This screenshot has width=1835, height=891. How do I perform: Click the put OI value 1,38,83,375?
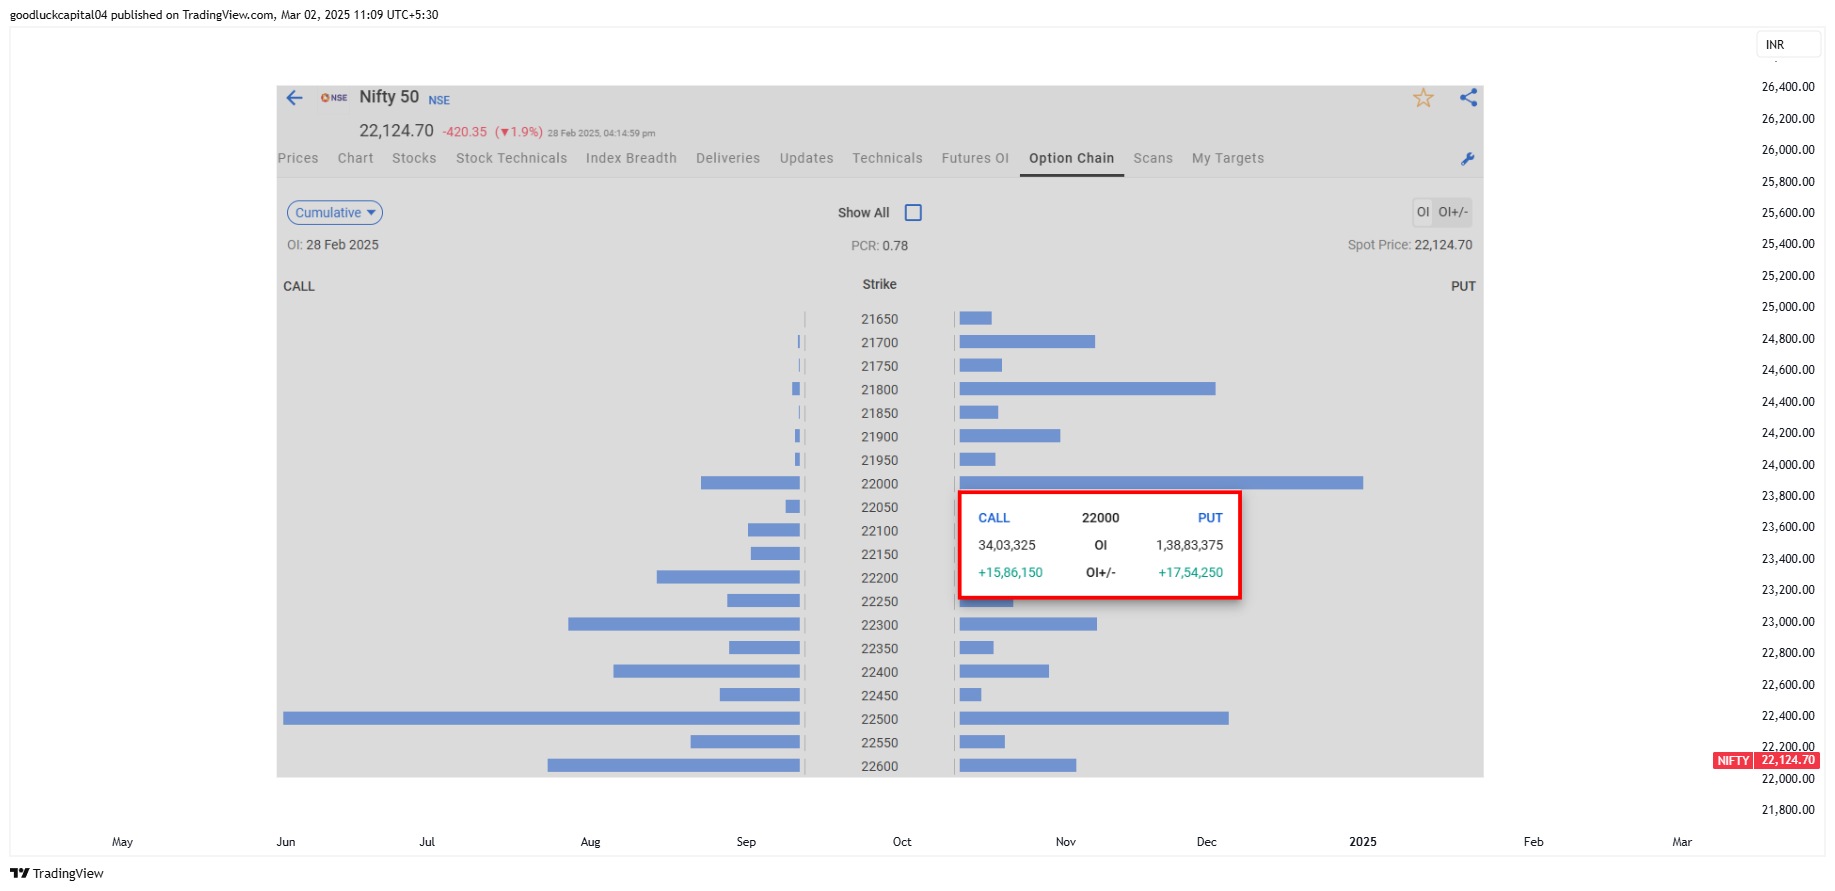click(x=1190, y=545)
